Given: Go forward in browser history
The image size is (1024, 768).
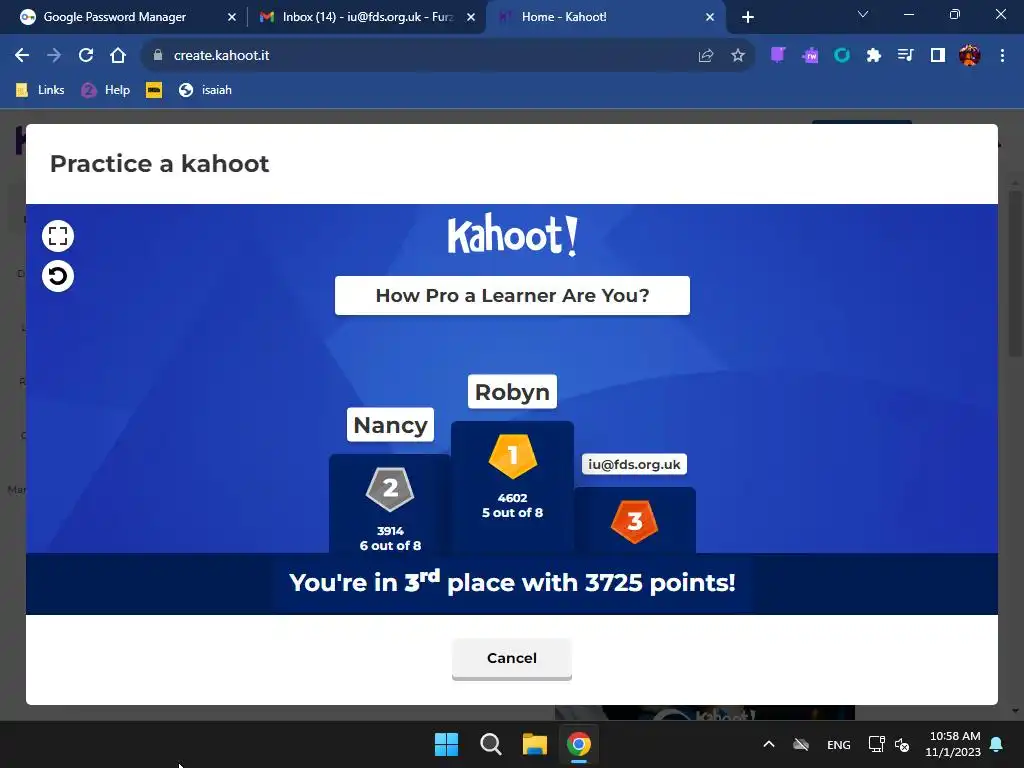Looking at the screenshot, I should [54, 56].
